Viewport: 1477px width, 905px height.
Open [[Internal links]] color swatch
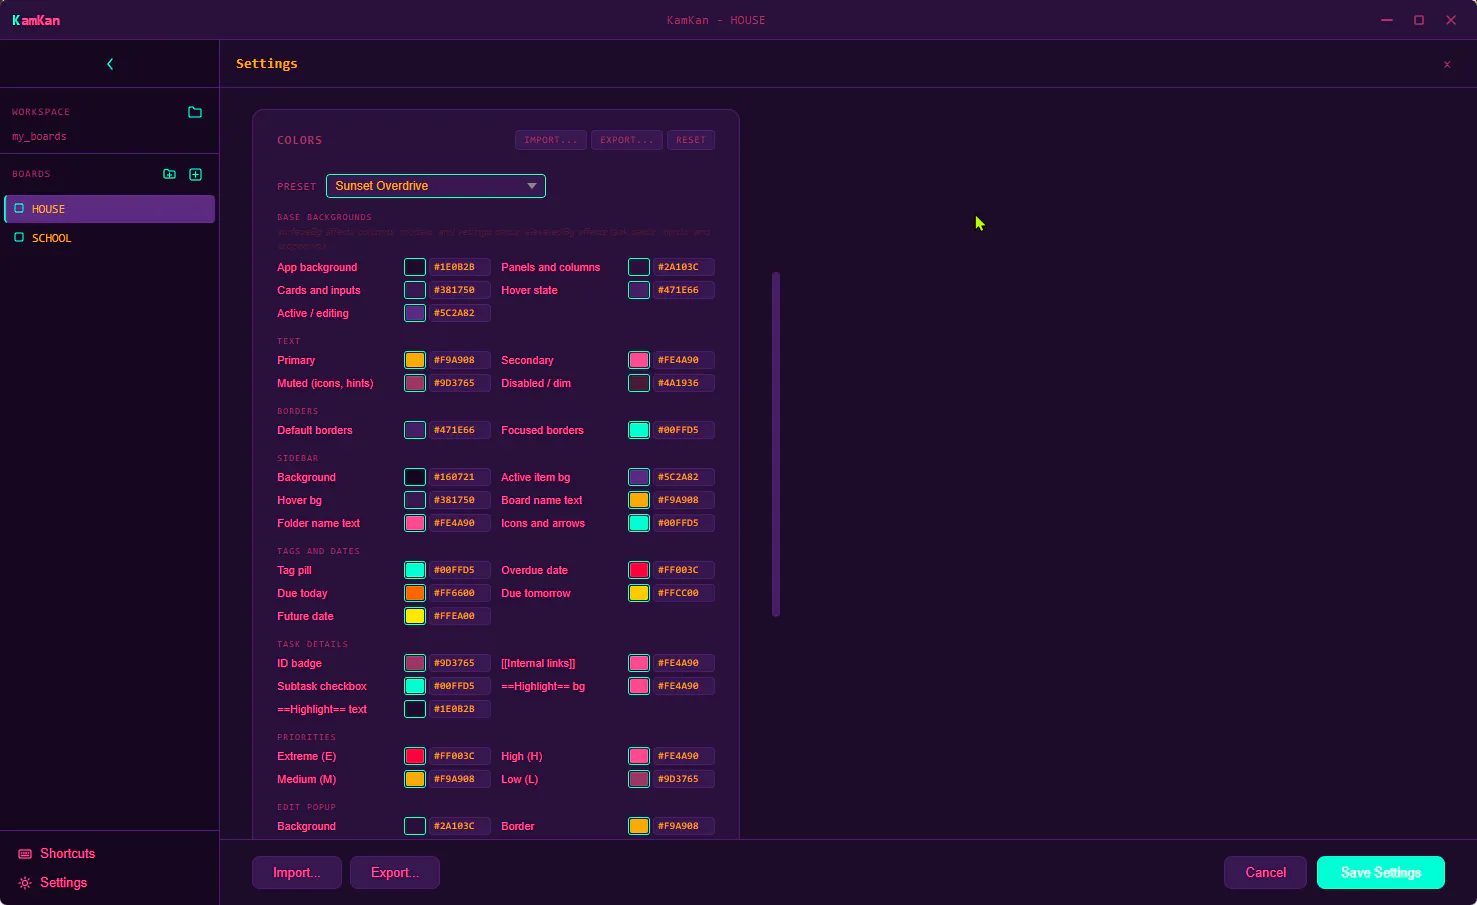tap(639, 663)
